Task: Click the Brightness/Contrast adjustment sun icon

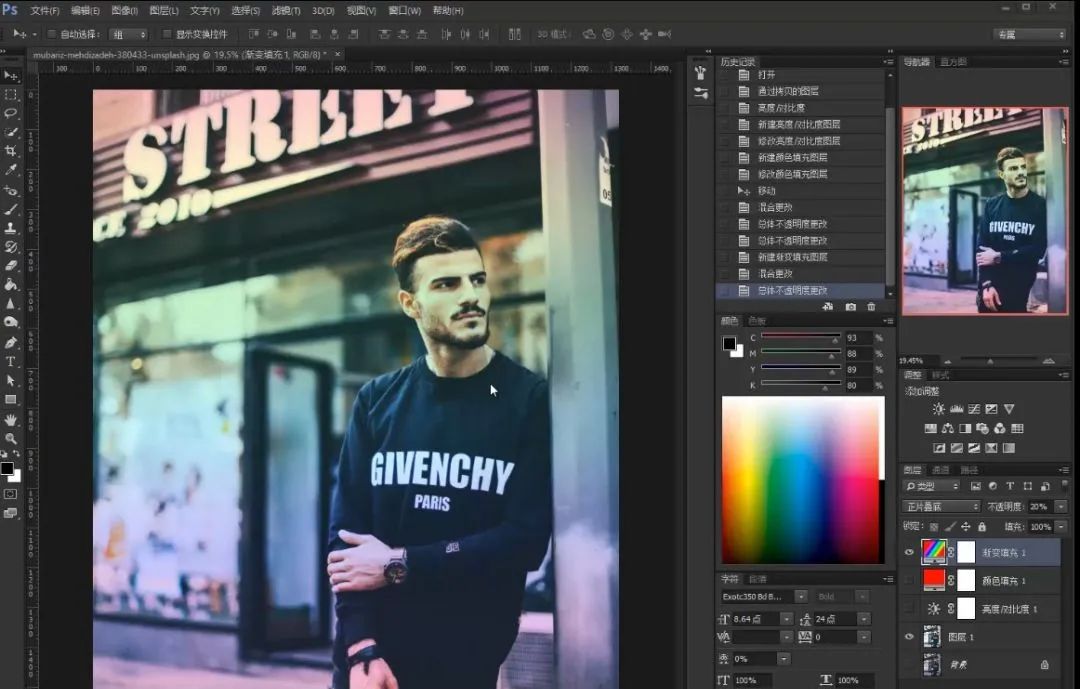Action: pyautogui.click(x=938, y=409)
